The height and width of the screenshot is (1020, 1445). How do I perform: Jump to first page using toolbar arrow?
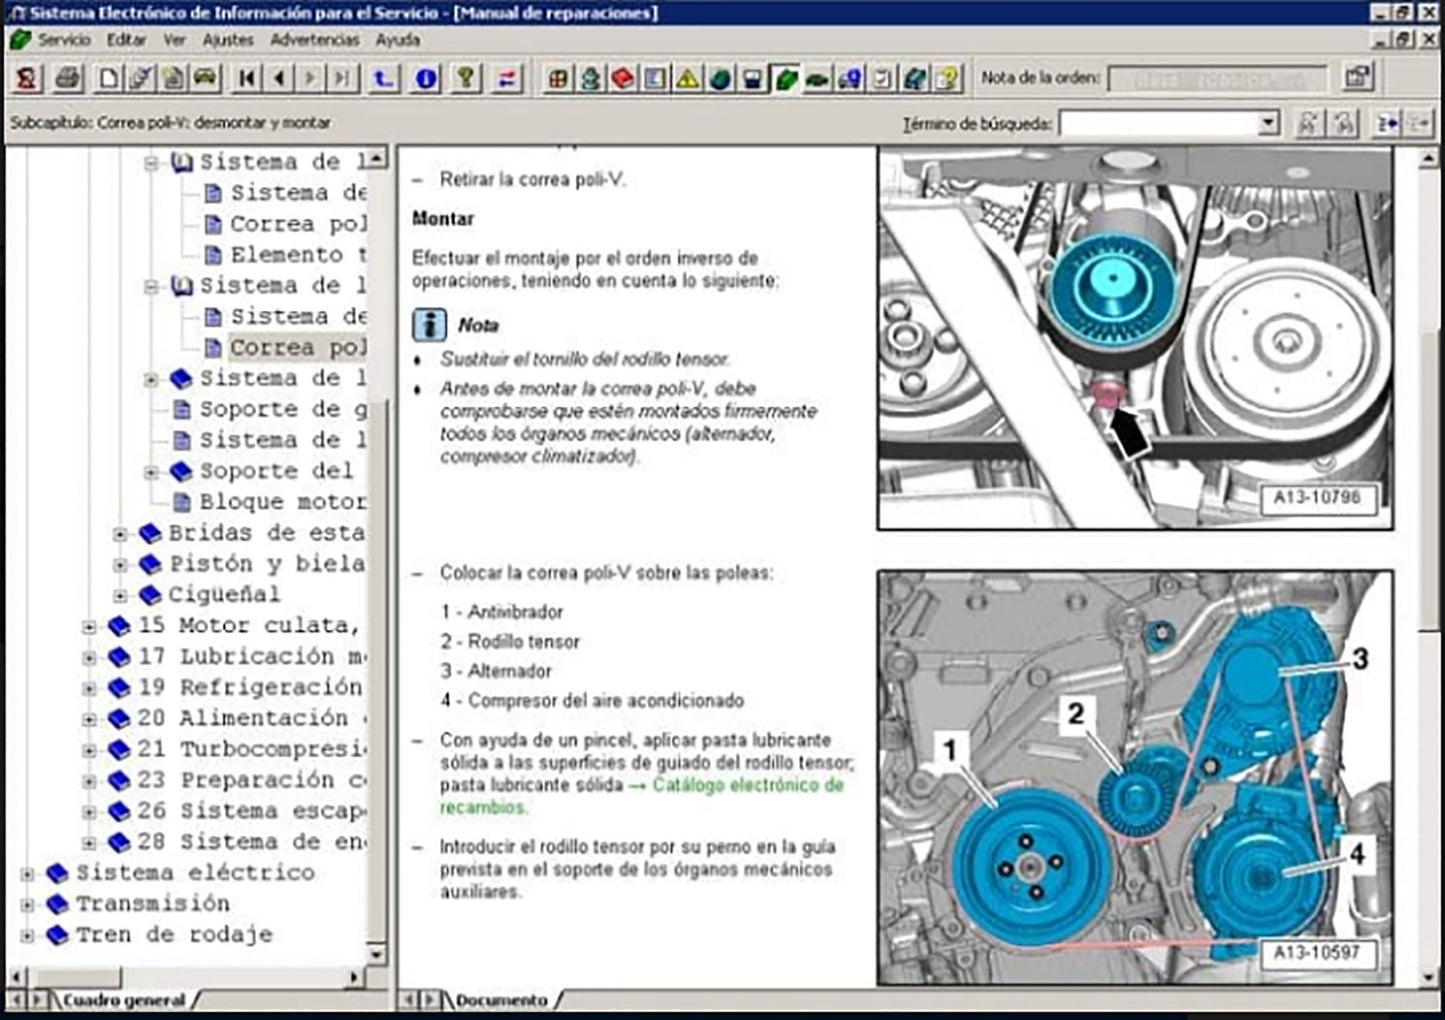pos(247,78)
